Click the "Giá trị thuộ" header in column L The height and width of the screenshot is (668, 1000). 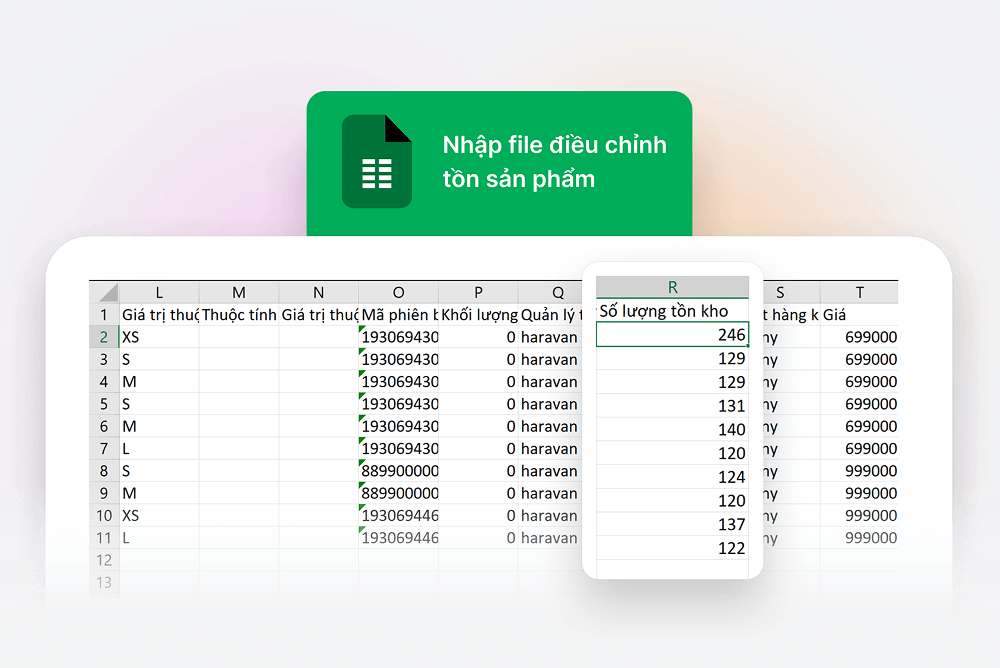(159, 315)
